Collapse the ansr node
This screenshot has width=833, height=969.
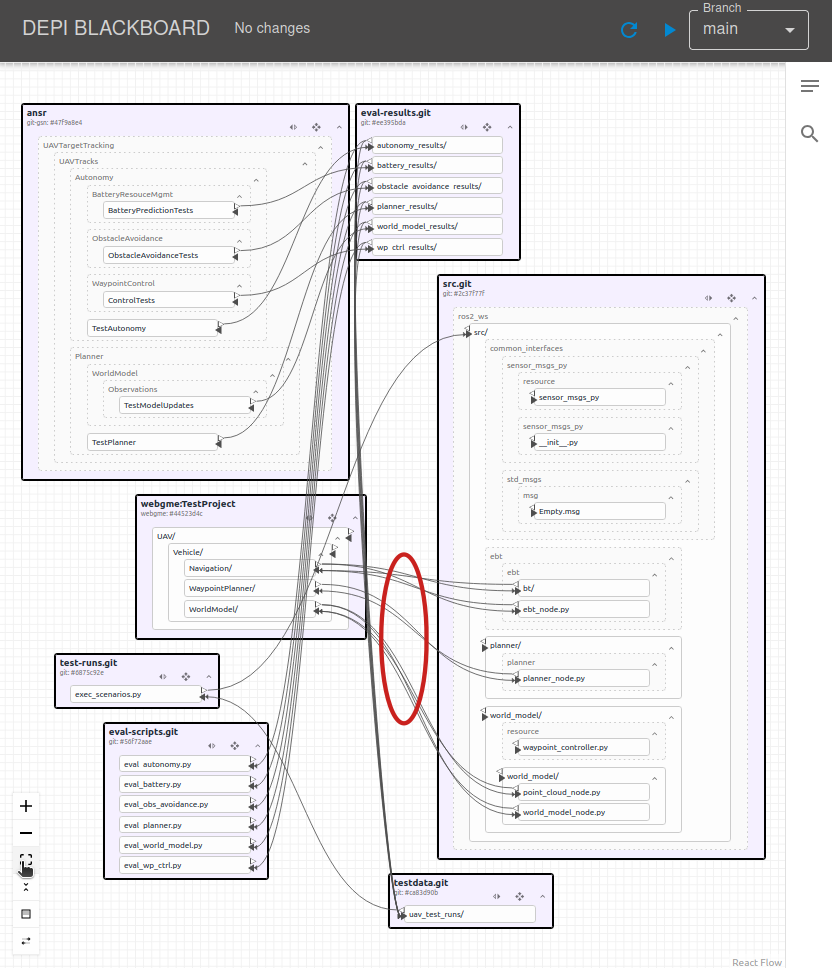(x=339, y=127)
